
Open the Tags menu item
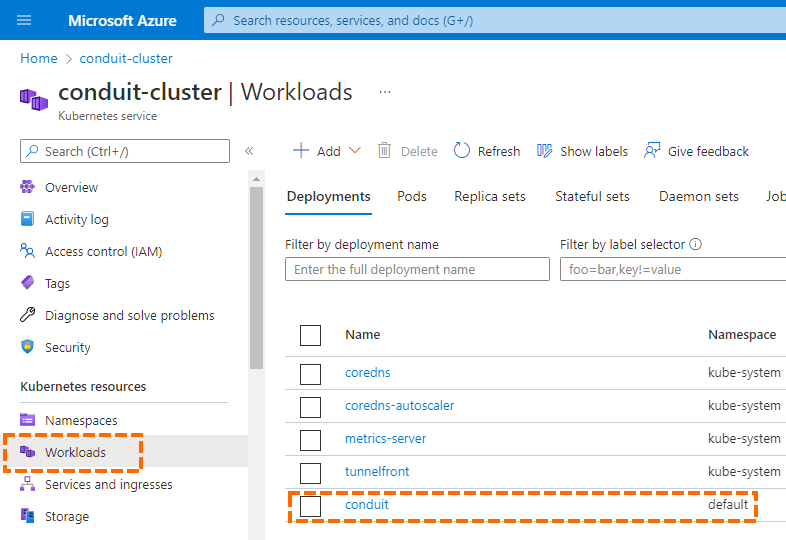click(x=57, y=283)
